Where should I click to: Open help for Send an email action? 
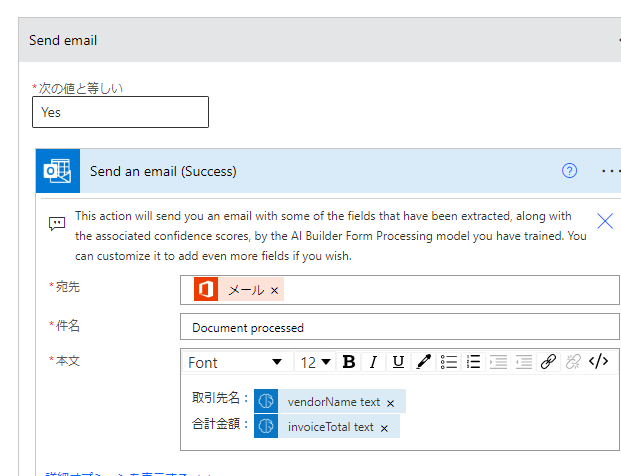pyautogui.click(x=570, y=171)
